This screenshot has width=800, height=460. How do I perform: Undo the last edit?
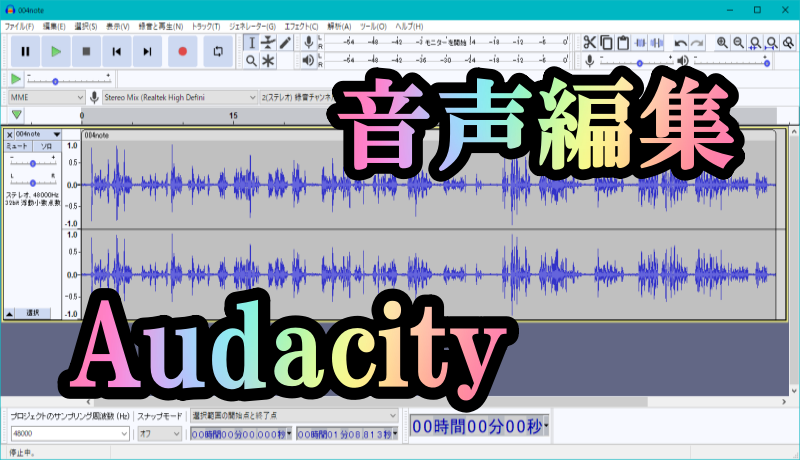pos(680,43)
